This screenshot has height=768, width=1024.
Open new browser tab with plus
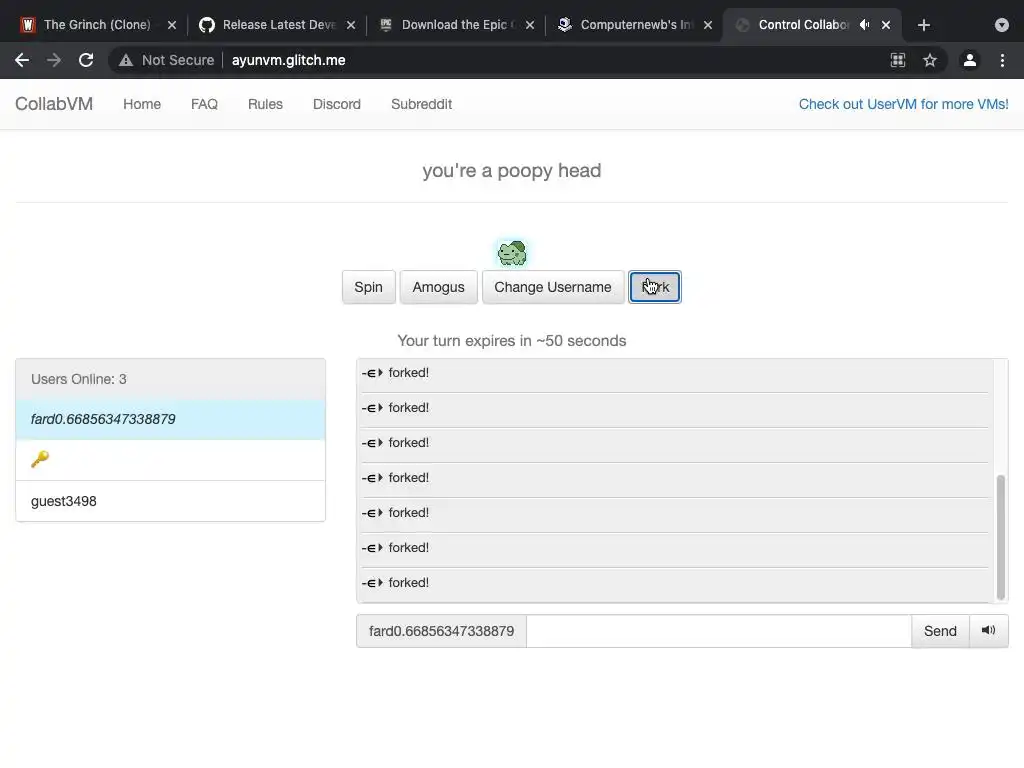pyautogui.click(x=924, y=25)
